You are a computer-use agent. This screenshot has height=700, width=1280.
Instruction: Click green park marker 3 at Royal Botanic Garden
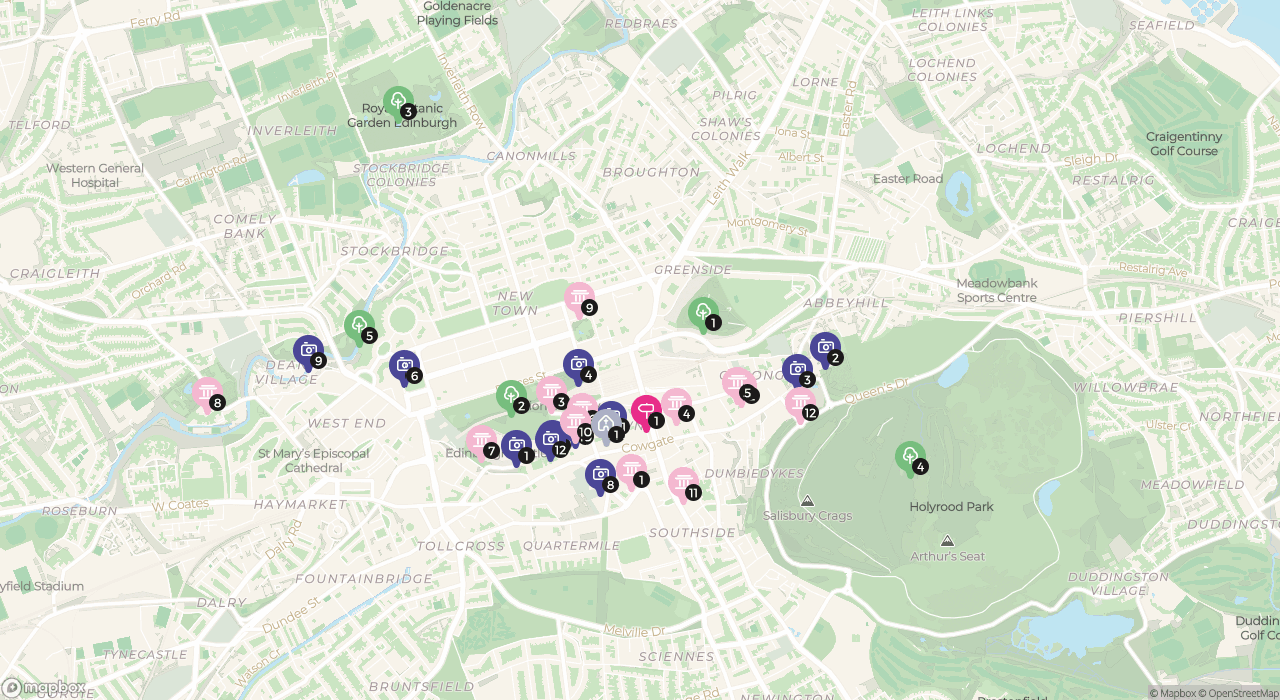point(398,101)
